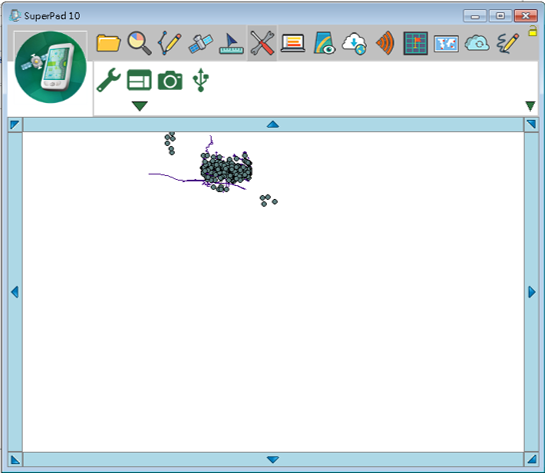This screenshot has width=545, height=473.
Task: Select the crossed wrench tools tab
Action: pyautogui.click(x=262, y=43)
